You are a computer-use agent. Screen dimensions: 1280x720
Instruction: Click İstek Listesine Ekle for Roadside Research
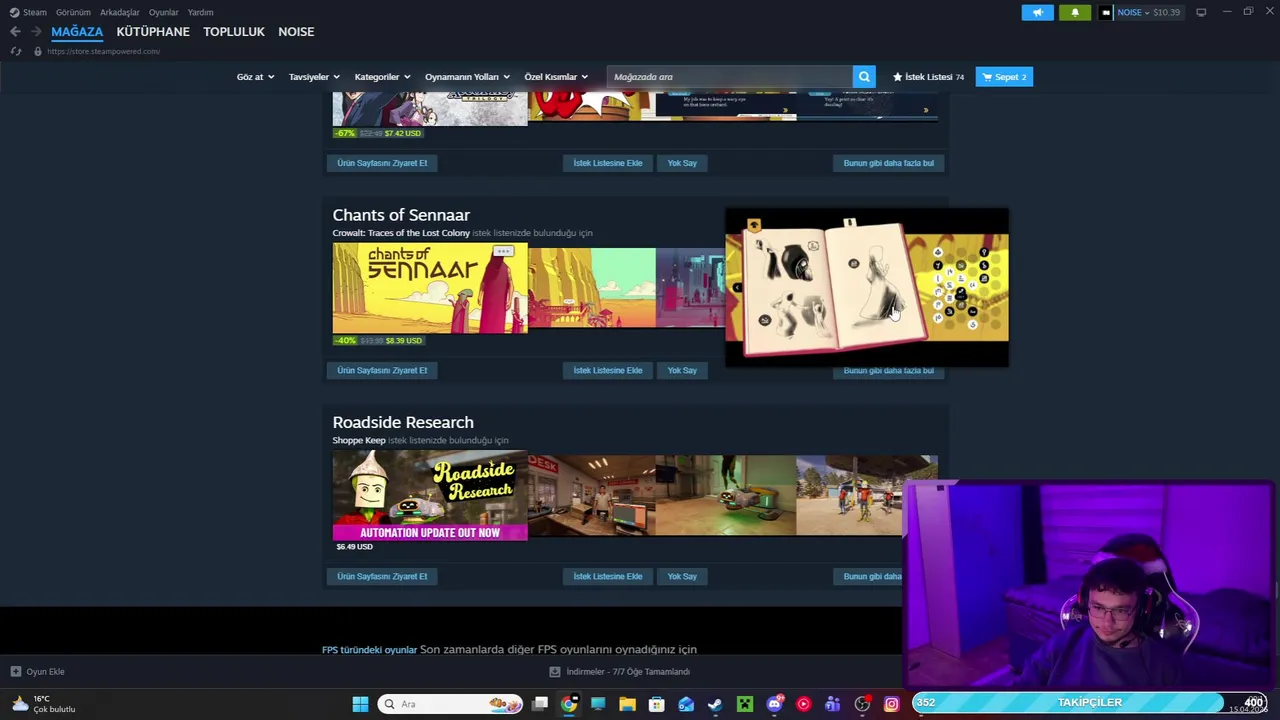[608, 576]
